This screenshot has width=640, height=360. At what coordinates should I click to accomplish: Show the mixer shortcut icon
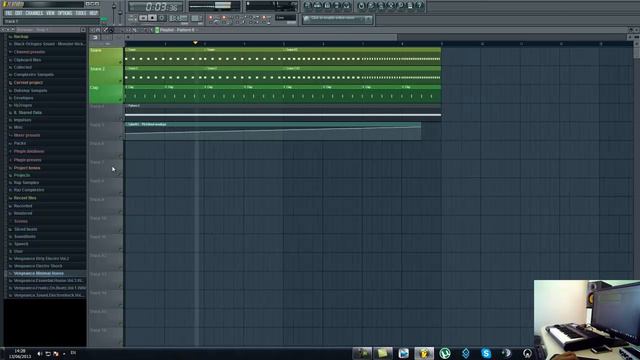click(x=347, y=6)
